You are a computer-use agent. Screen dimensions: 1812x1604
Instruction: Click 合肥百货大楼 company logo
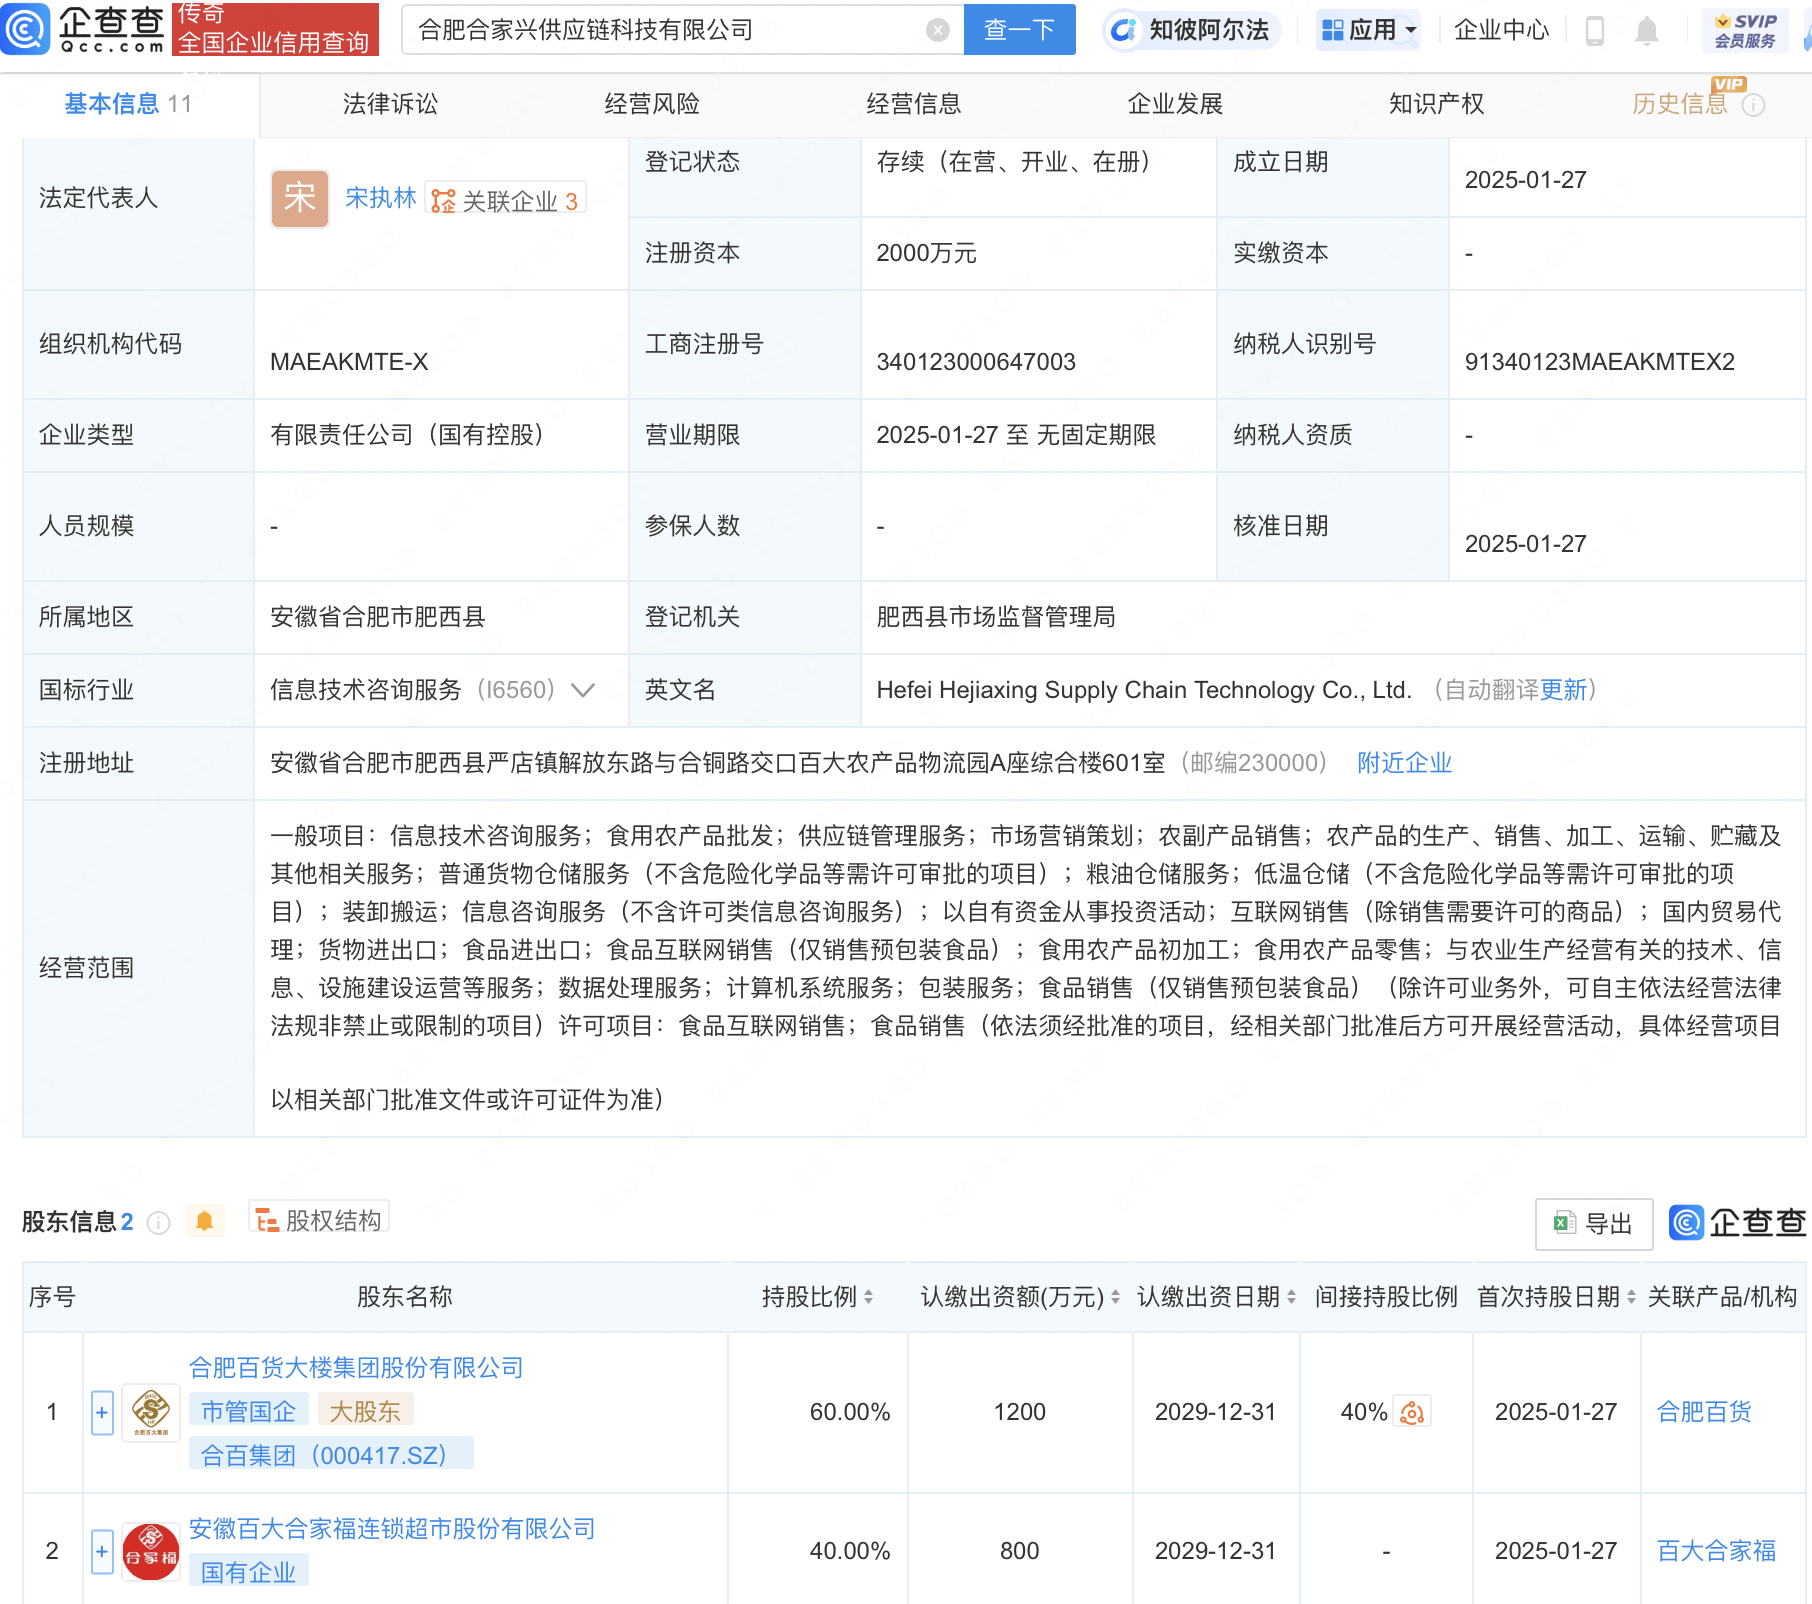[x=151, y=1412]
